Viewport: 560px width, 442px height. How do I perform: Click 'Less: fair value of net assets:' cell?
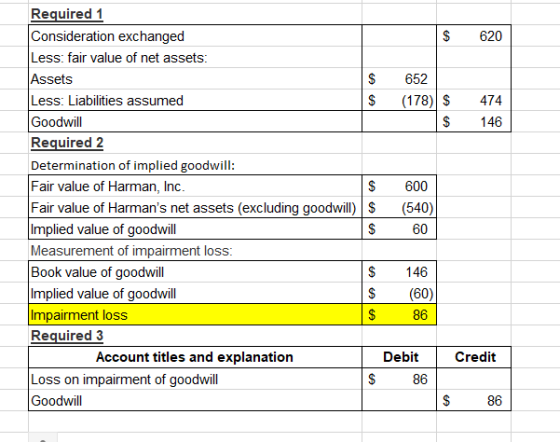tap(195, 57)
